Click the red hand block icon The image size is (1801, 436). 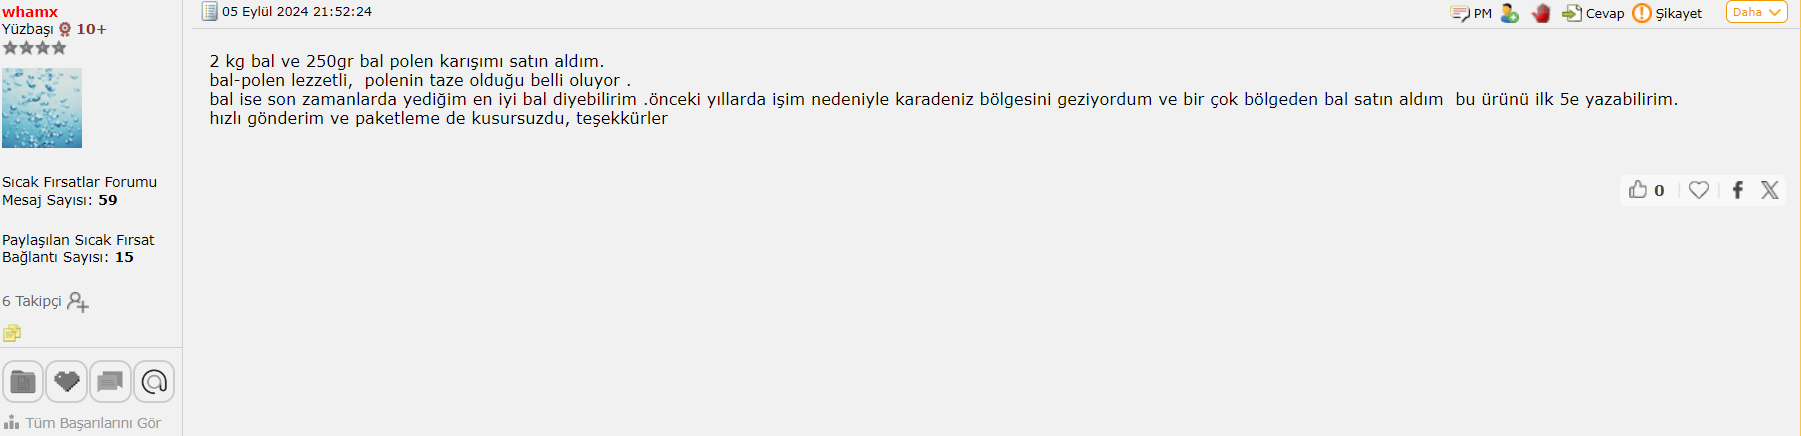coord(1541,13)
